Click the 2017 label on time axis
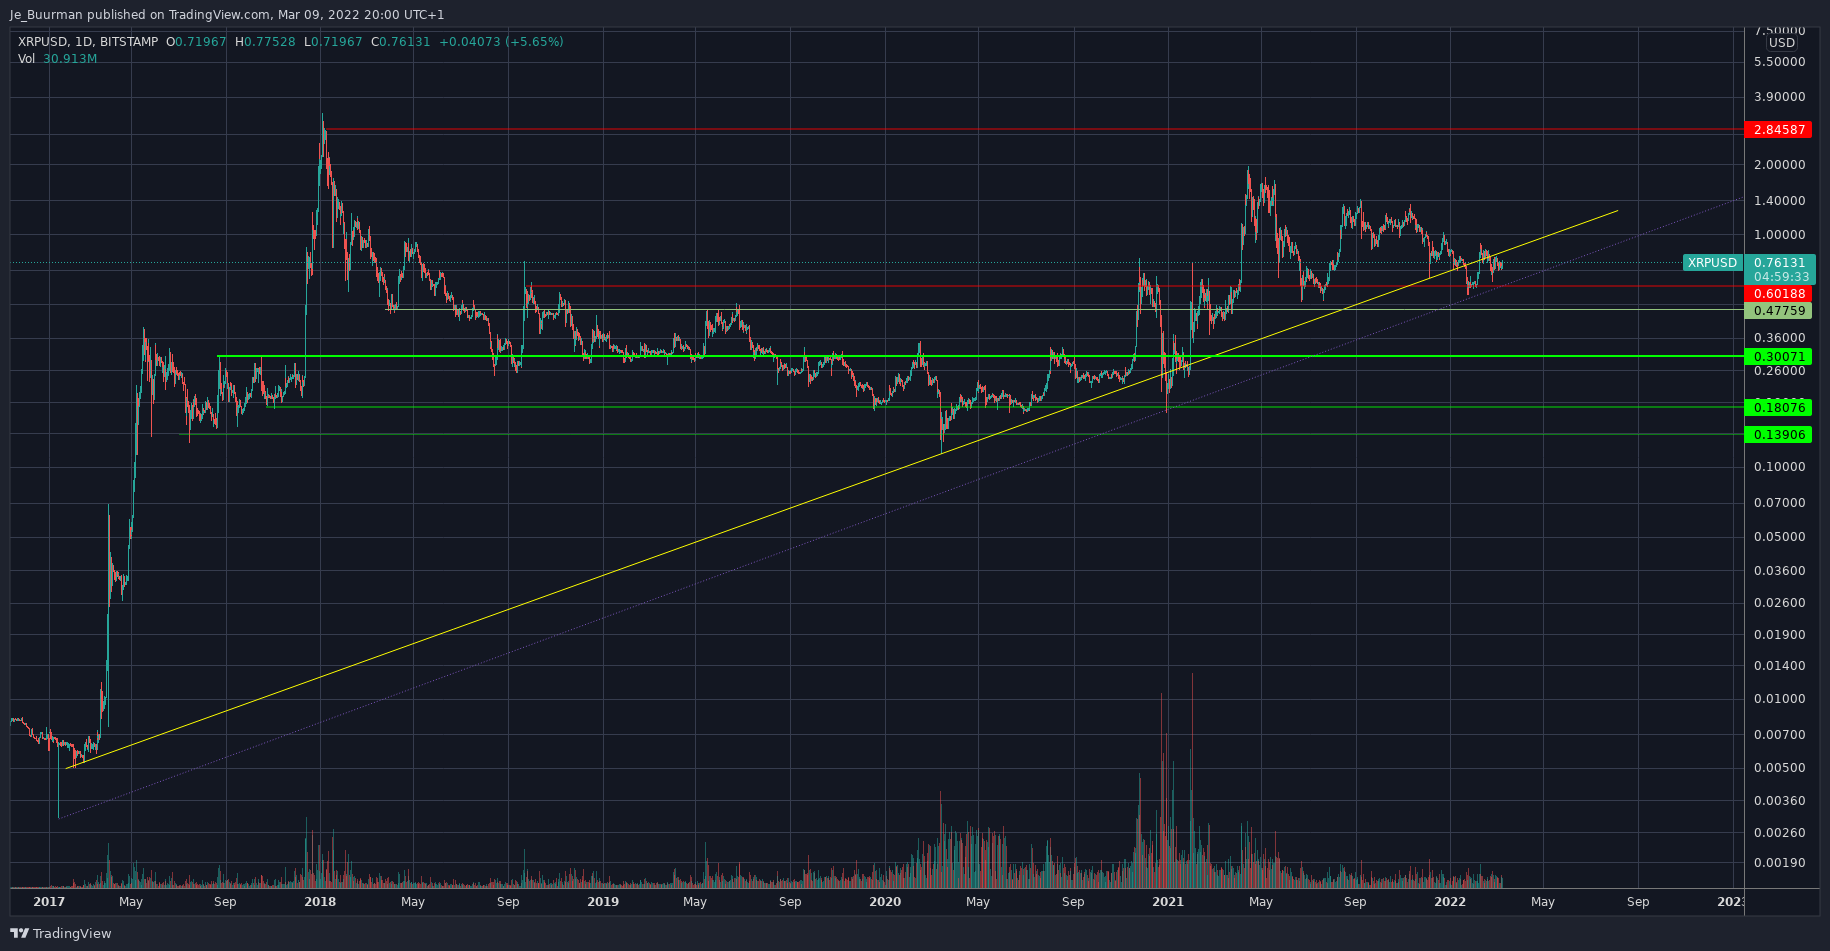Image resolution: width=1830 pixels, height=951 pixels. click(x=49, y=902)
